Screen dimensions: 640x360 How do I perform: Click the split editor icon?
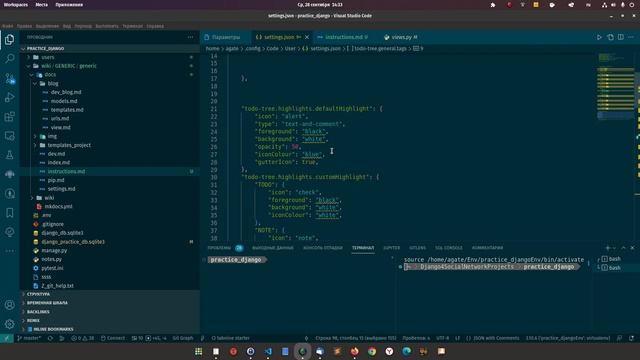[620, 37]
